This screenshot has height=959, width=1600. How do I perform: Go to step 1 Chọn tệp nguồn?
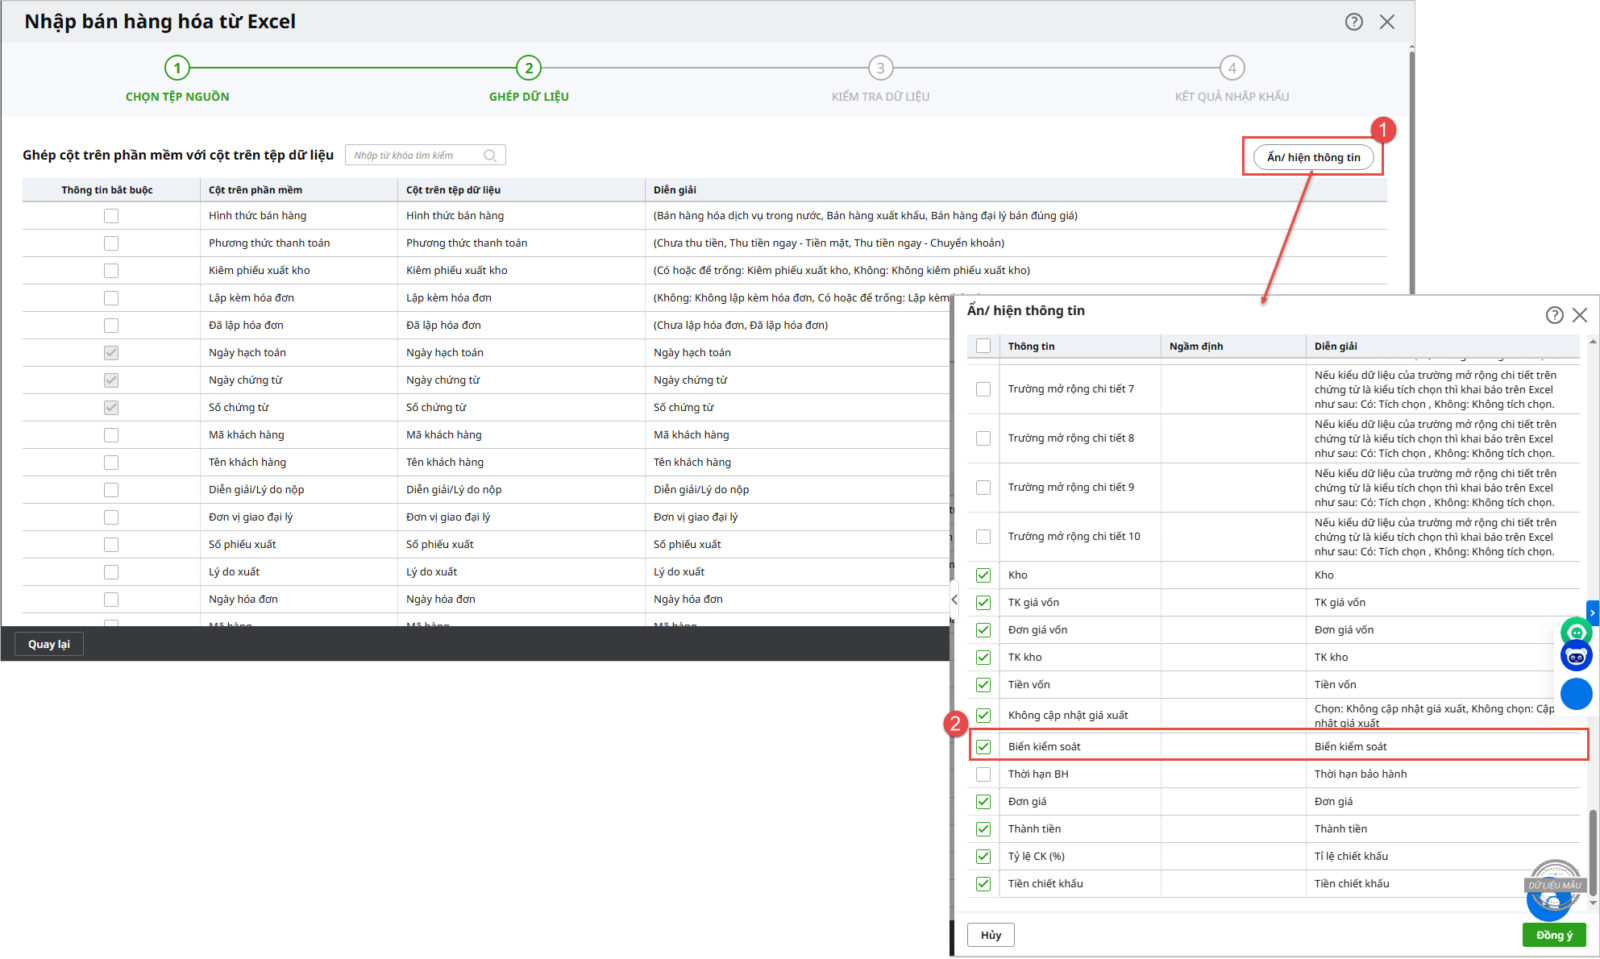(x=177, y=68)
